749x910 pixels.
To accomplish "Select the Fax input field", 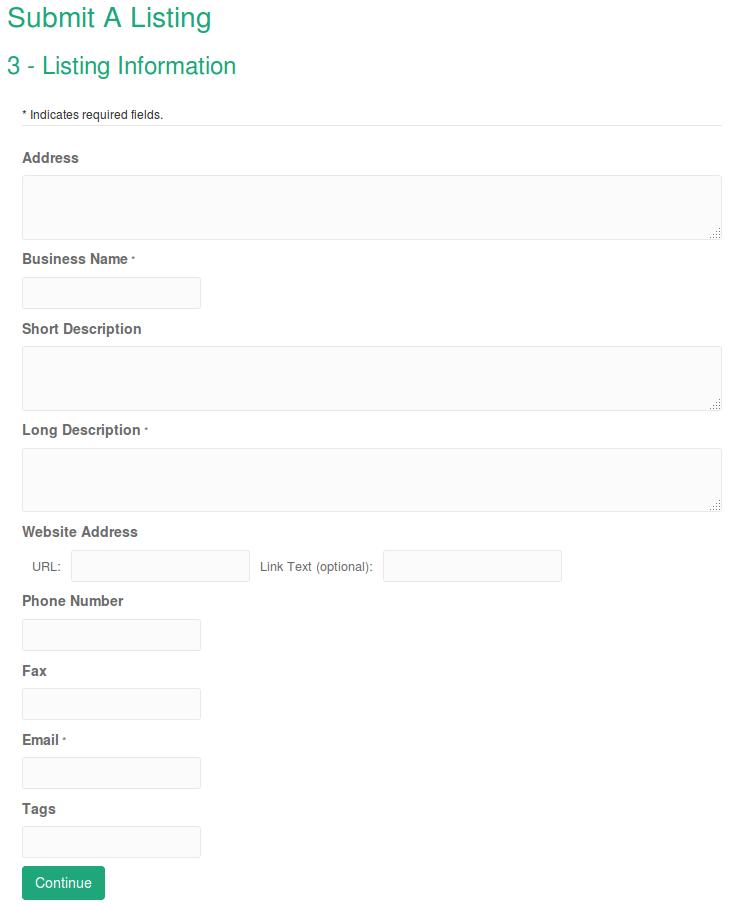I will pyautogui.click(x=111, y=704).
